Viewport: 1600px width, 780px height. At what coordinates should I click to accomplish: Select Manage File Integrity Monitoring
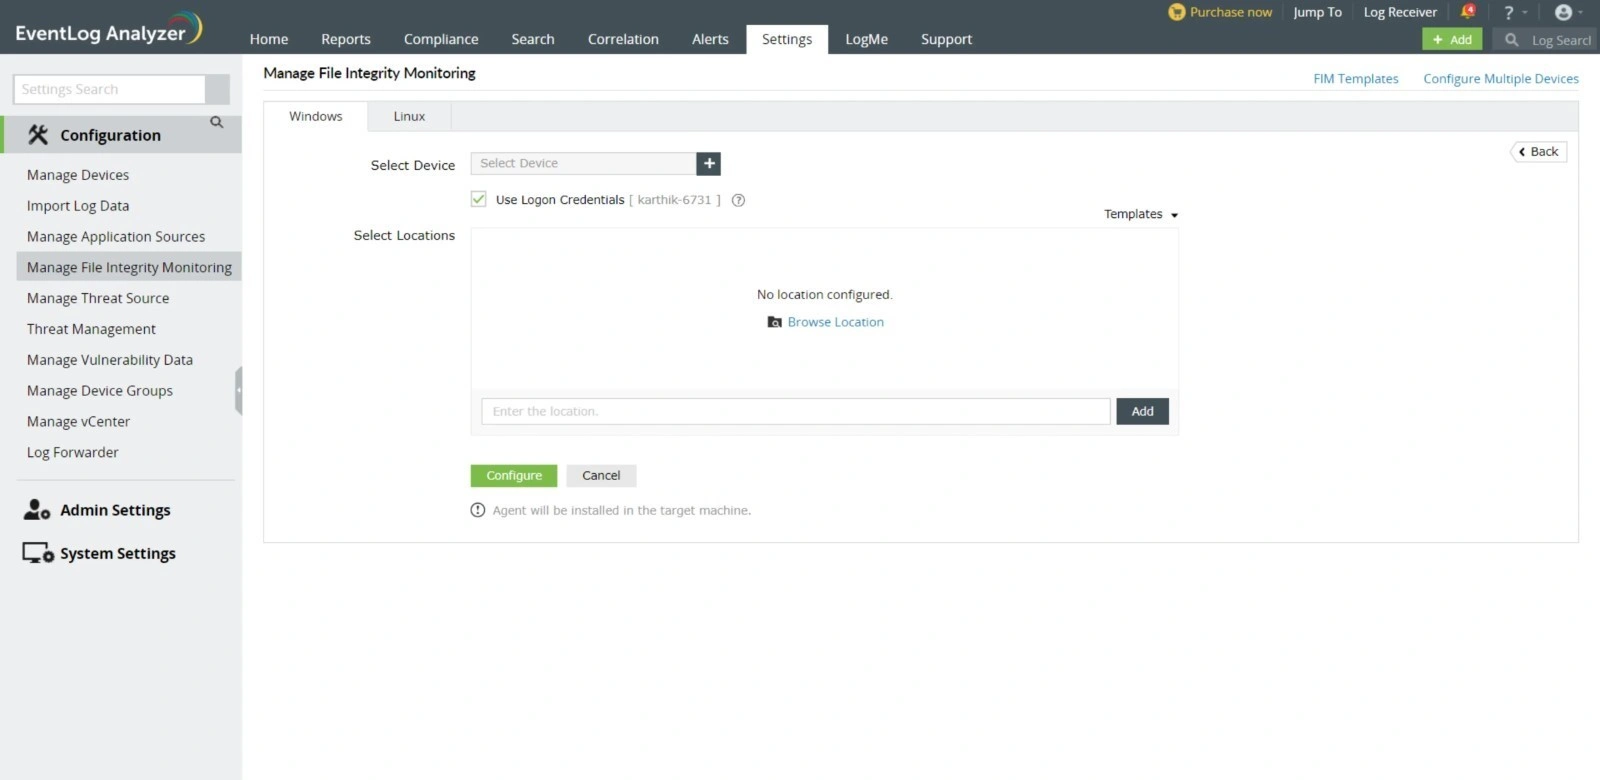tap(129, 267)
